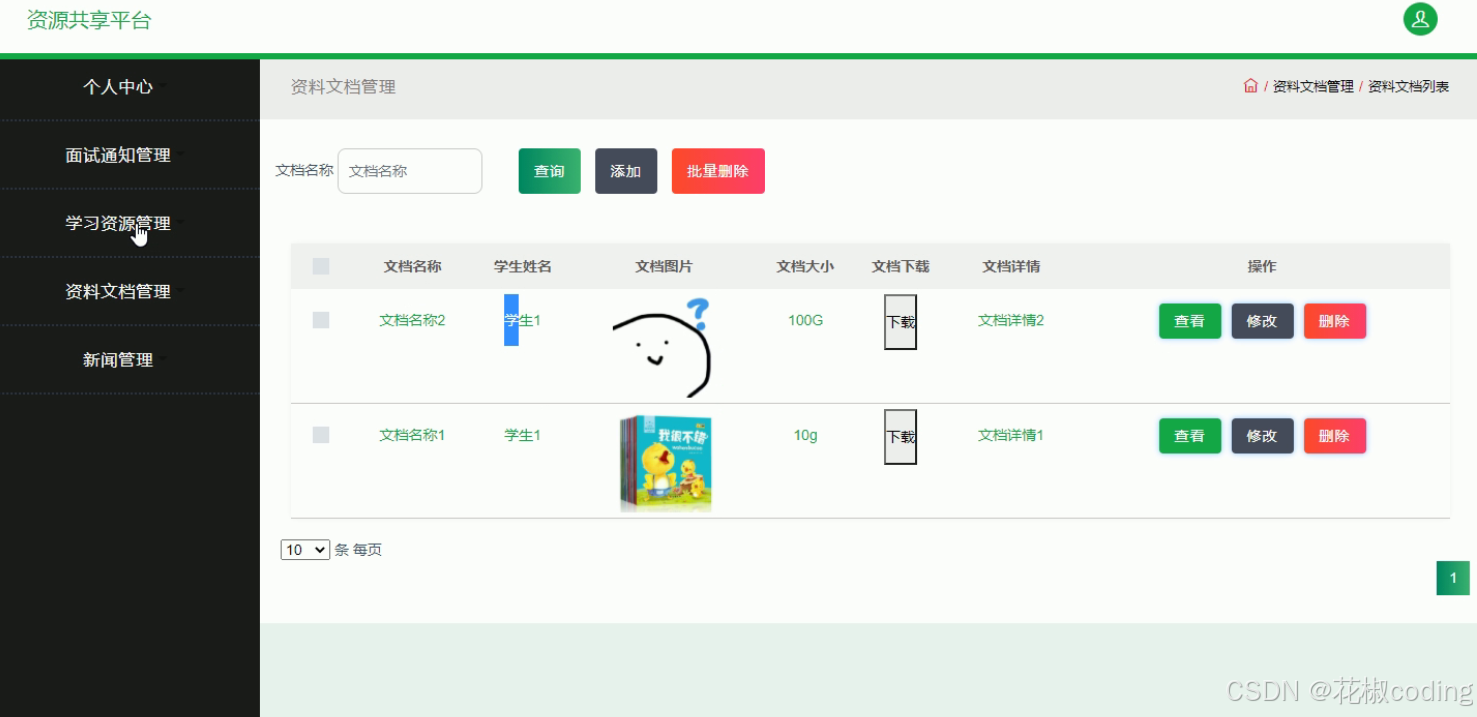
Task: Click the green 查询 search button
Action: [x=549, y=171]
